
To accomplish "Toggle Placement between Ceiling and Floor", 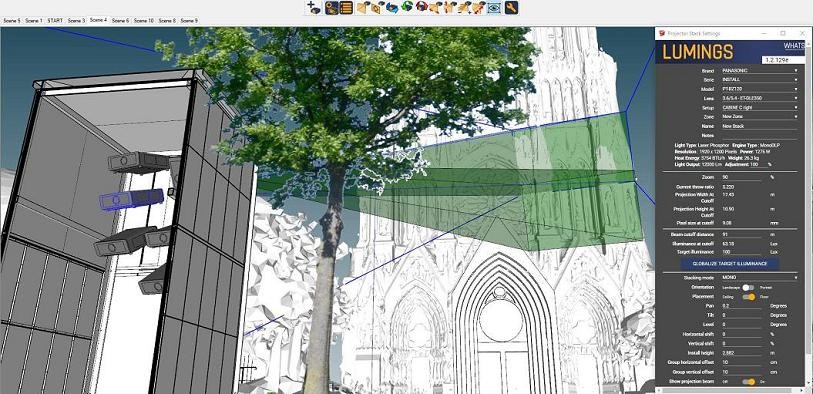I will (748, 297).
